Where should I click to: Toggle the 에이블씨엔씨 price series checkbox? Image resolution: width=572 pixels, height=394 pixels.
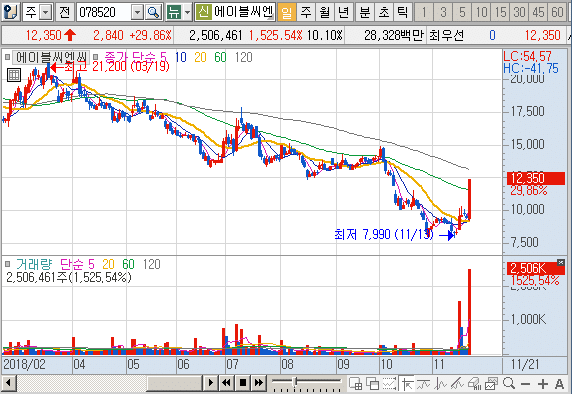pos(7,57)
